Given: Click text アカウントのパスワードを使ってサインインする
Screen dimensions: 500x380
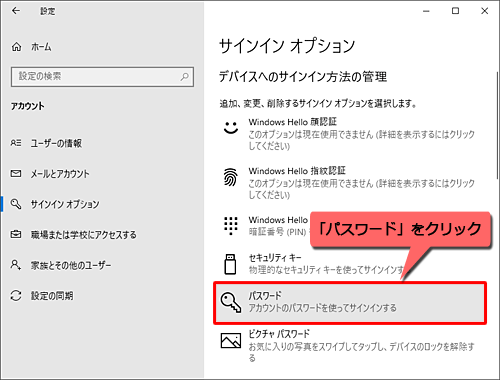Looking at the screenshot, I should point(322,308).
